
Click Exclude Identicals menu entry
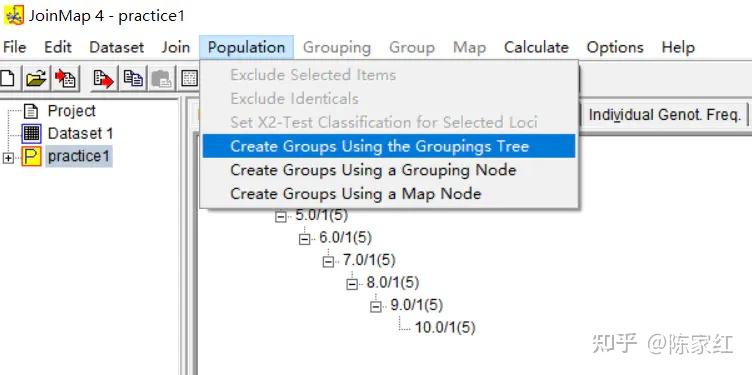point(389,99)
